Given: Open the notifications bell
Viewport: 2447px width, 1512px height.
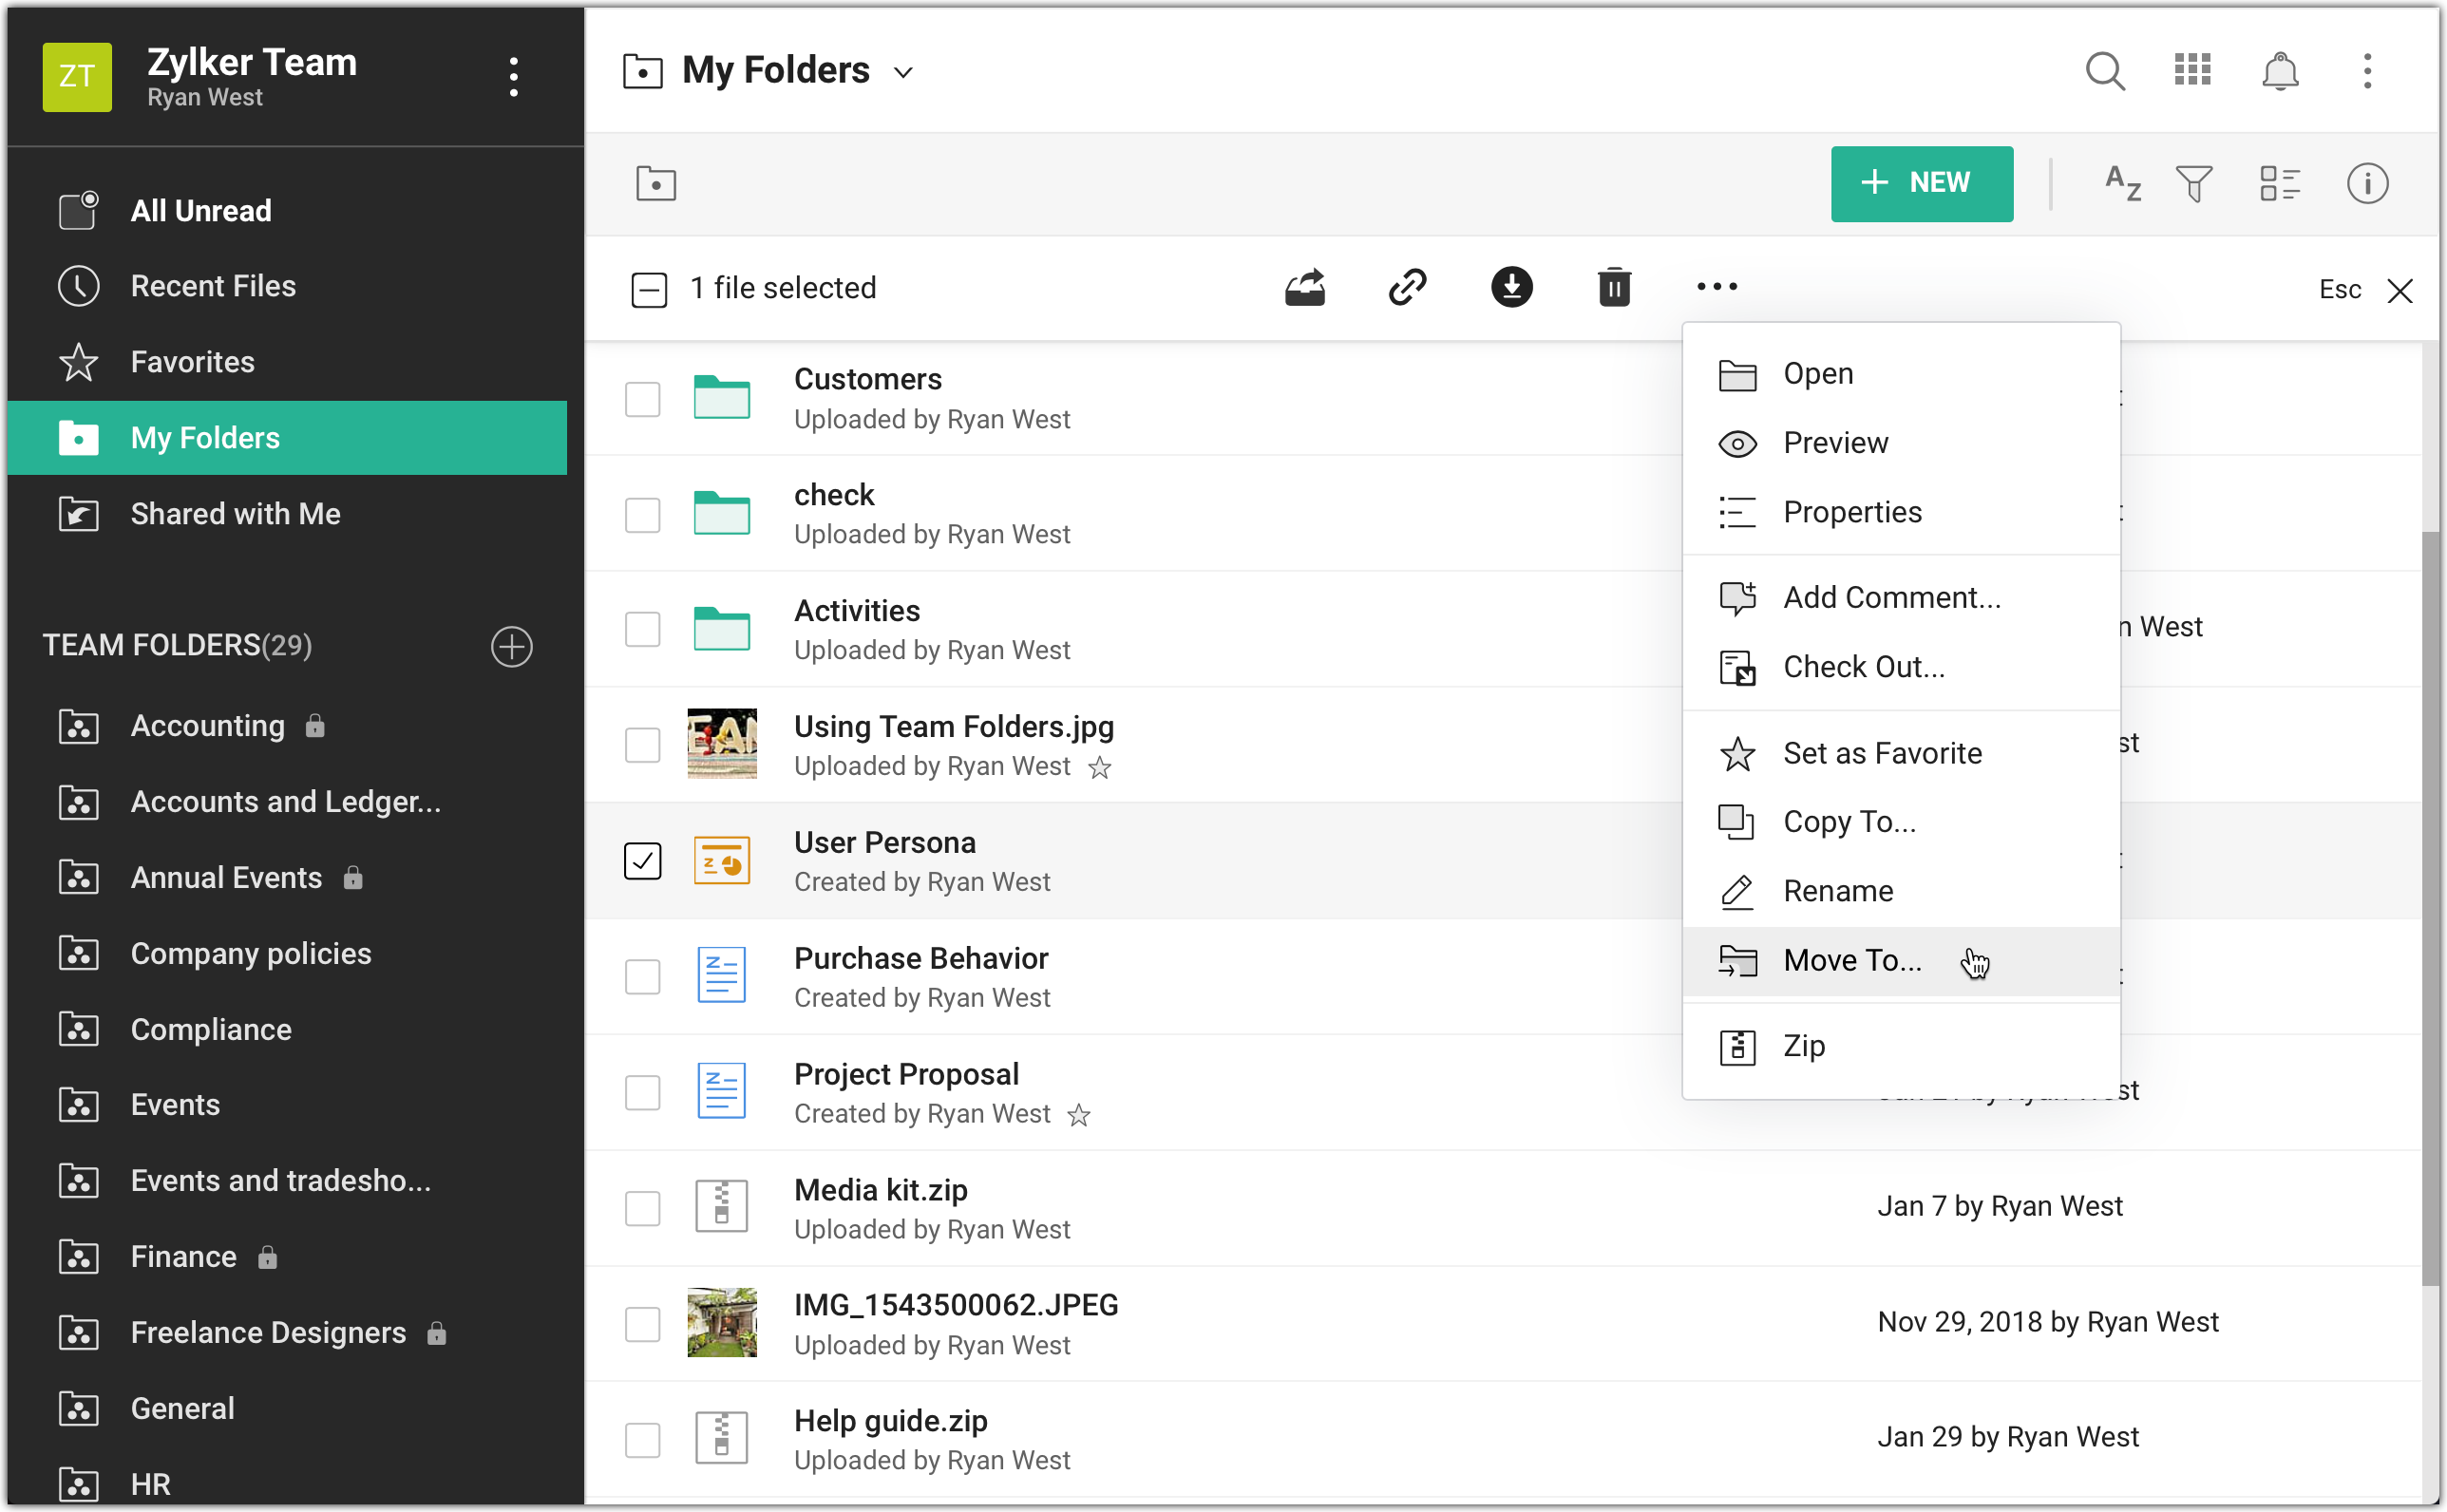Looking at the screenshot, I should pos(2280,71).
